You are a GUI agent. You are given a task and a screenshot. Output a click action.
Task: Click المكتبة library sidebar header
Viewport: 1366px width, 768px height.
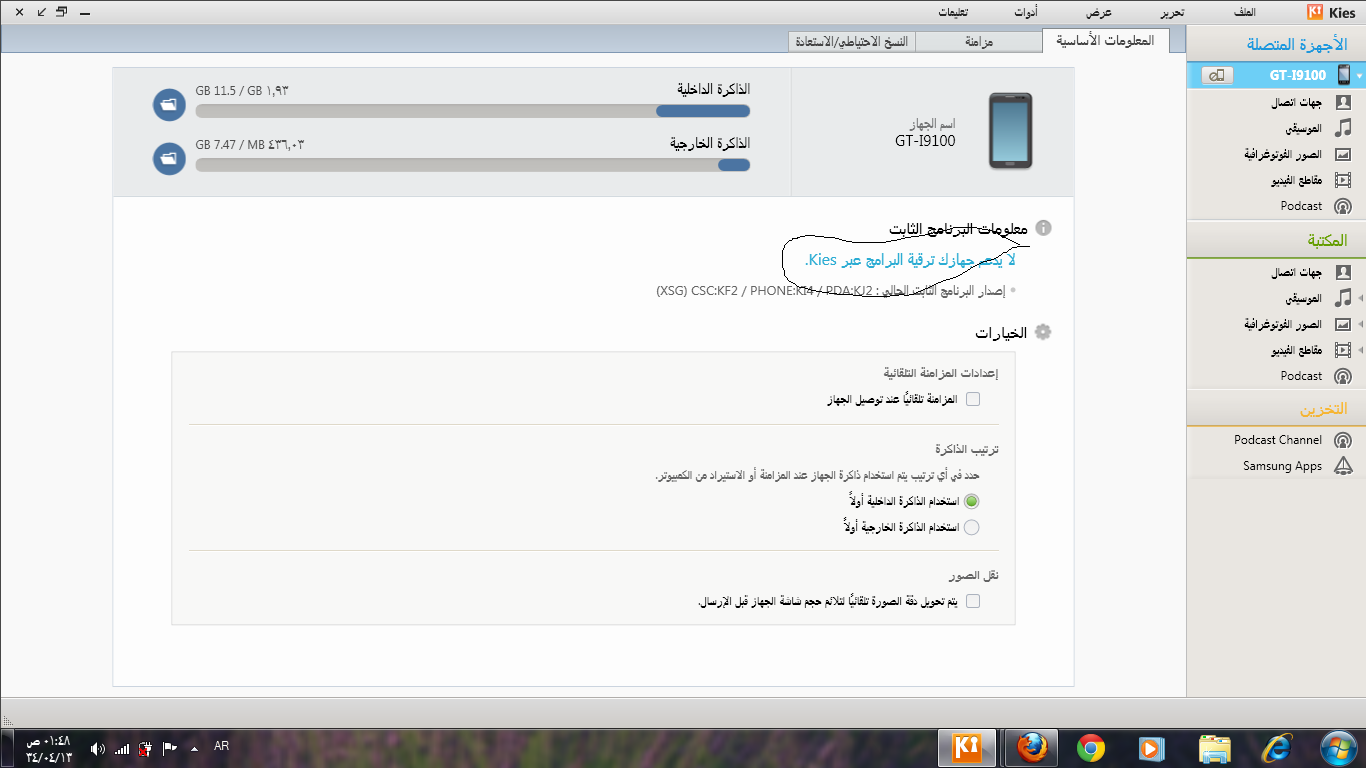point(1276,241)
